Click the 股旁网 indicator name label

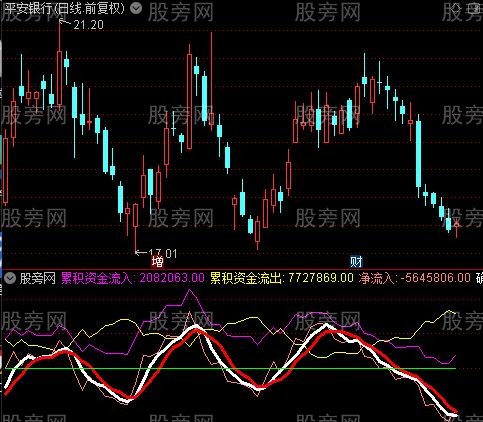[x=37, y=278]
